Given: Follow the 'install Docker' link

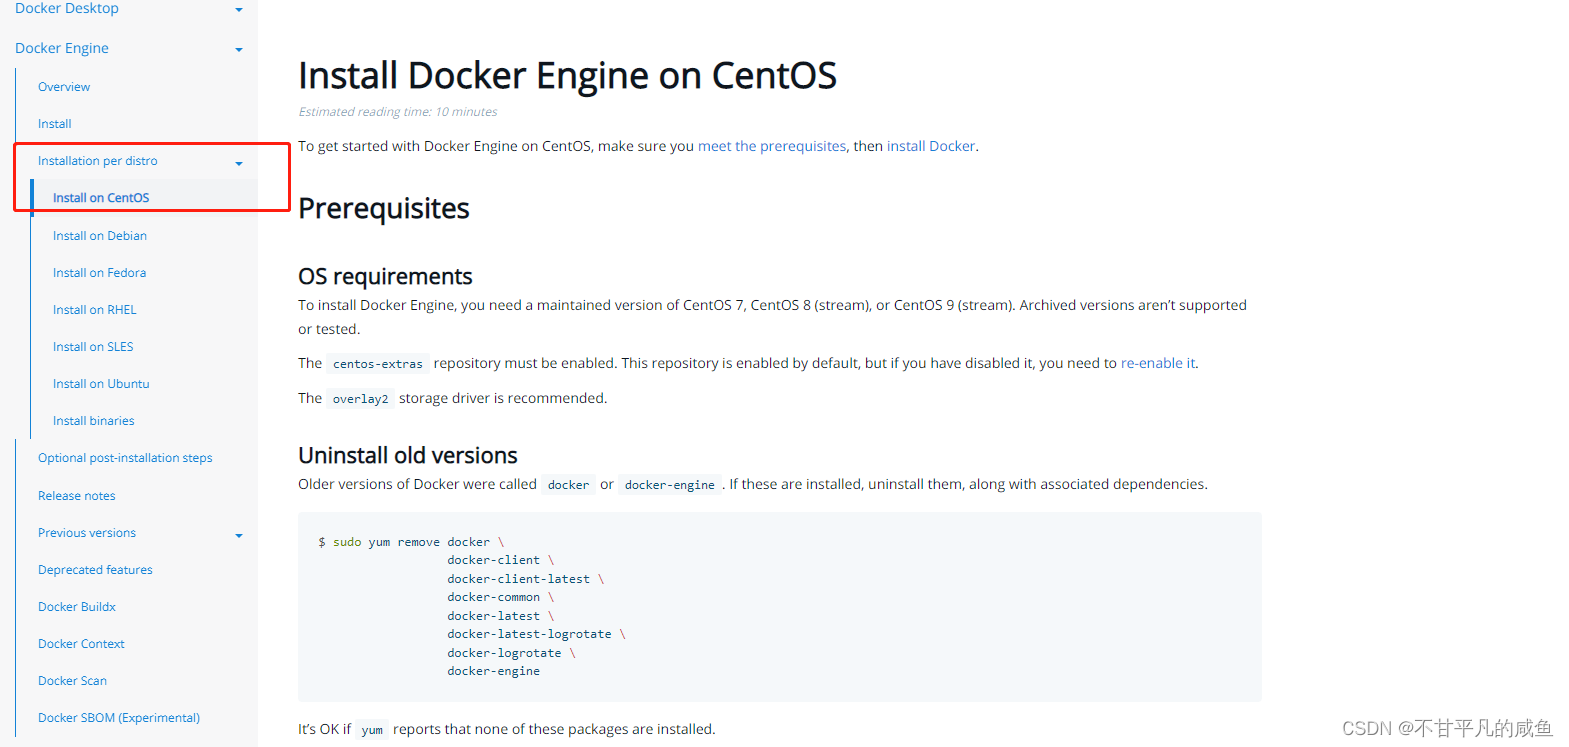Looking at the screenshot, I should tap(931, 146).
